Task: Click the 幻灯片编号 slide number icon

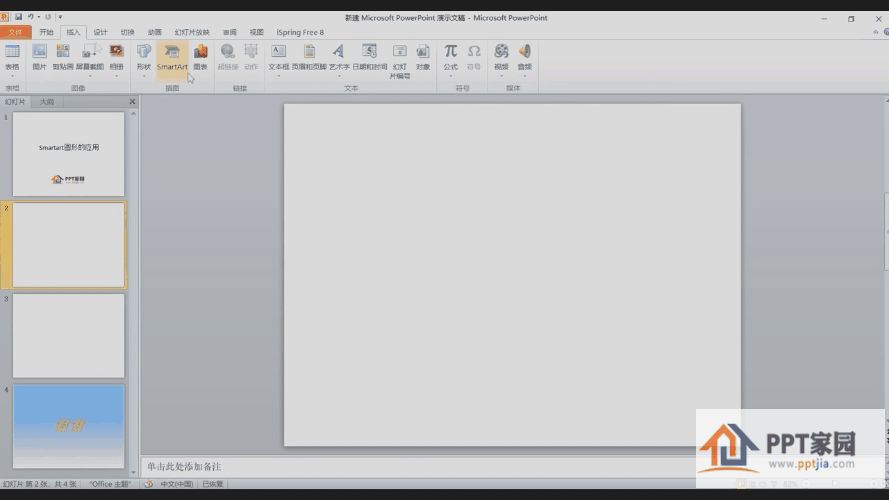Action: pyautogui.click(x=400, y=61)
